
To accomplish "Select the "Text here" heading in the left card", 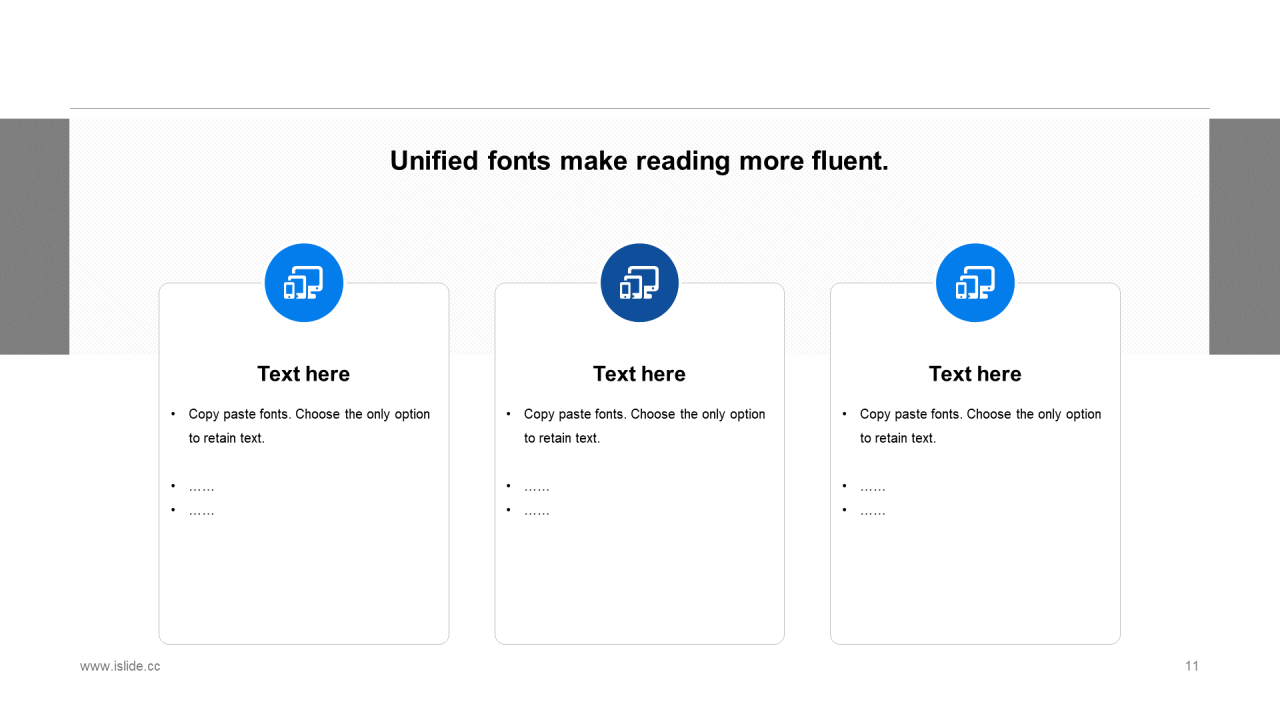I will click(x=303, y=374).
